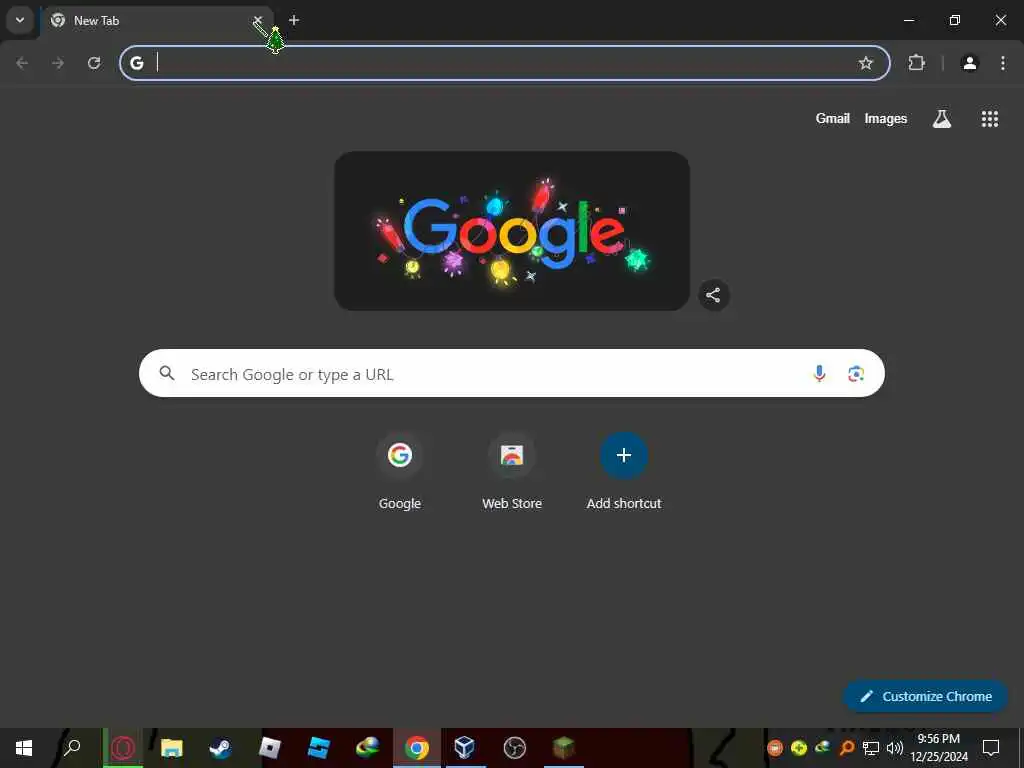The image size is (1024, 768).
Task: Click the Search Google or type a URL box
Action: point(512,373)
